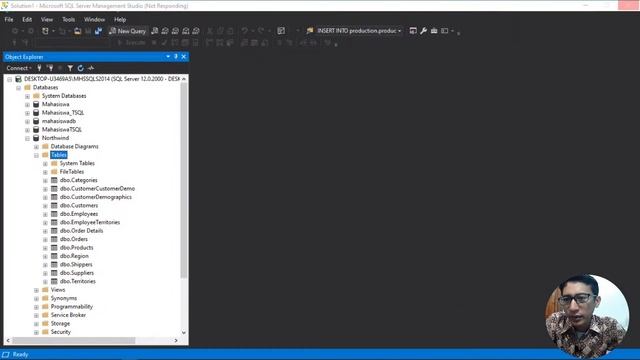Click the save all icon in toolbar
This screenshot has width=640, height=360.
pos(98,31)
